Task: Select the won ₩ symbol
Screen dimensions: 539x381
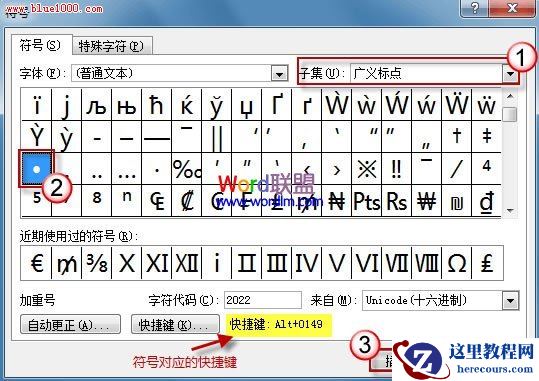Action: [x=426, y=200]
